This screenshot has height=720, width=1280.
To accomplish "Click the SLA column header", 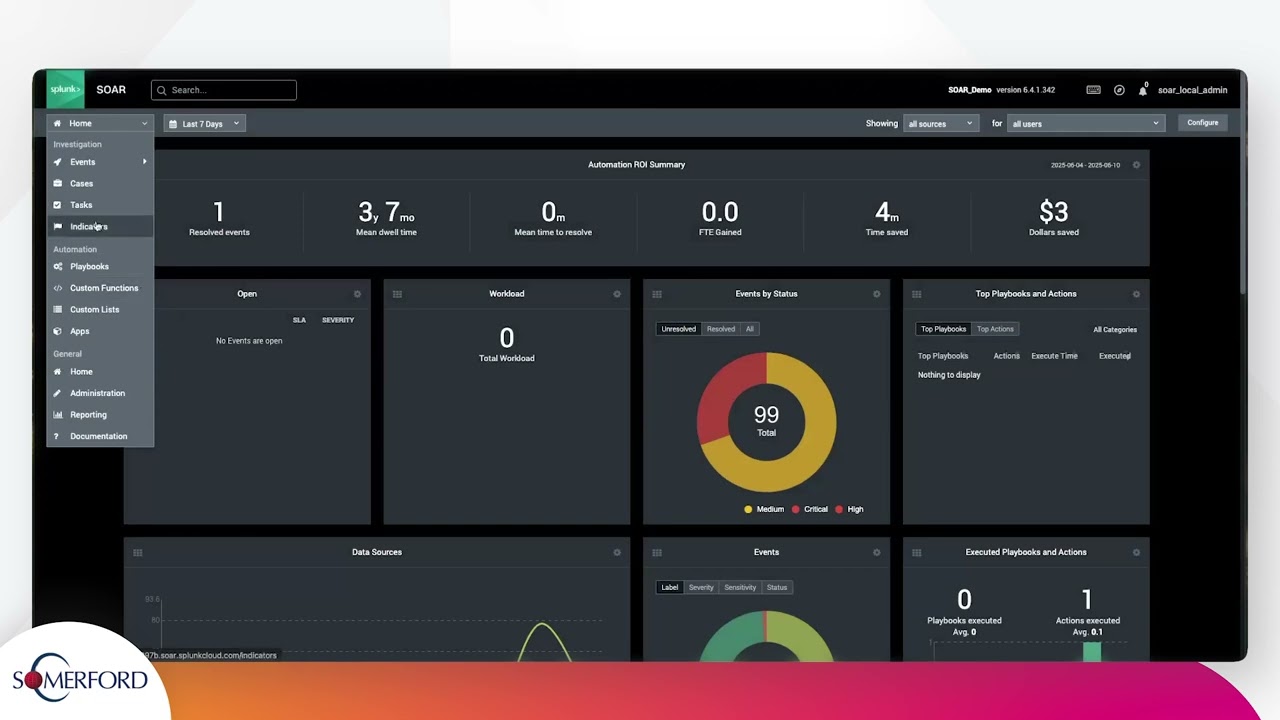I will [299, 320].
